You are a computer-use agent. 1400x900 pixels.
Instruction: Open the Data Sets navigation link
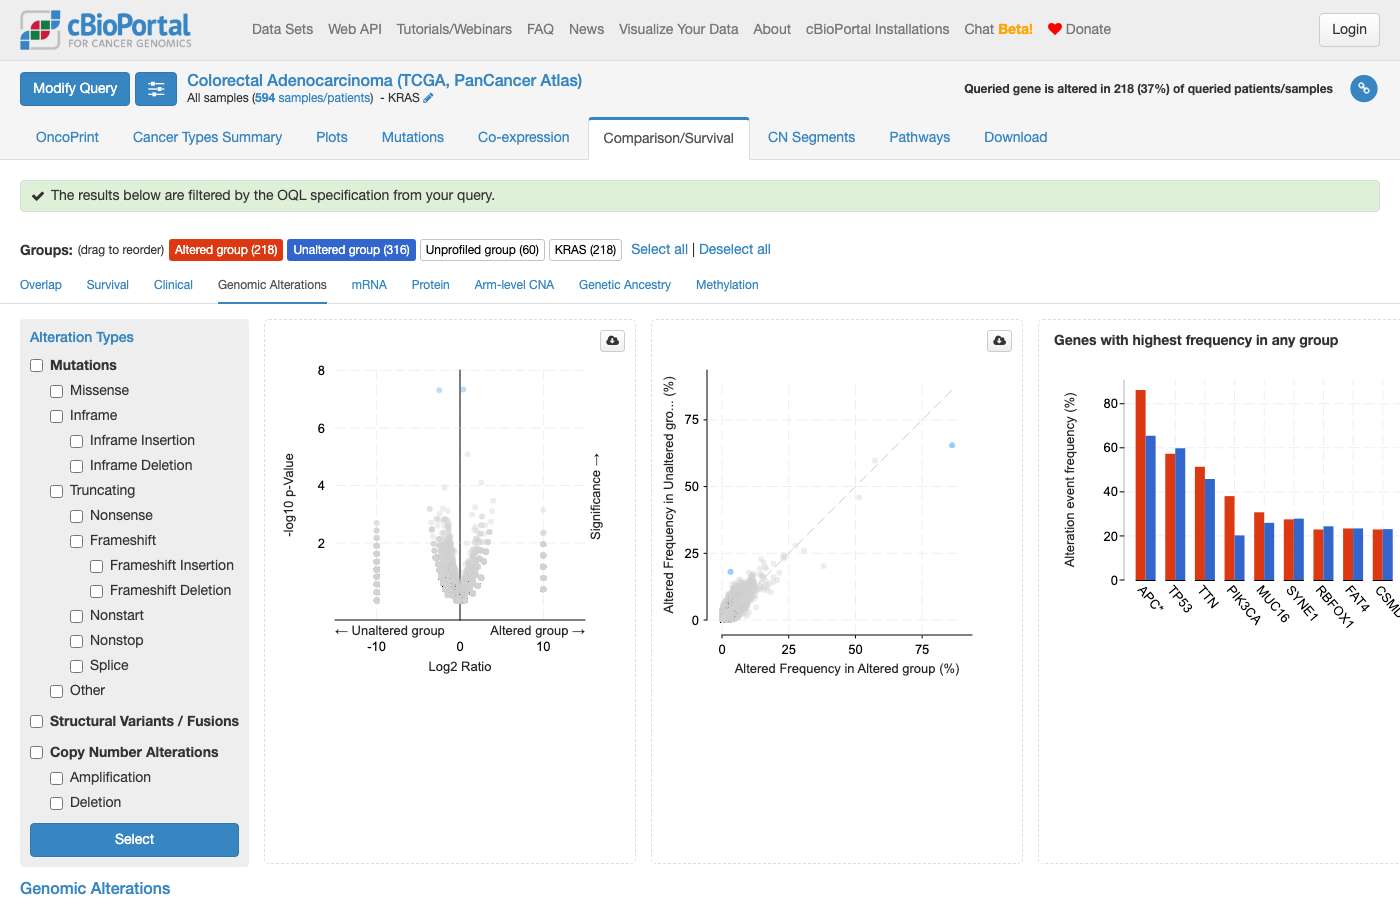[x=282, y=29]
